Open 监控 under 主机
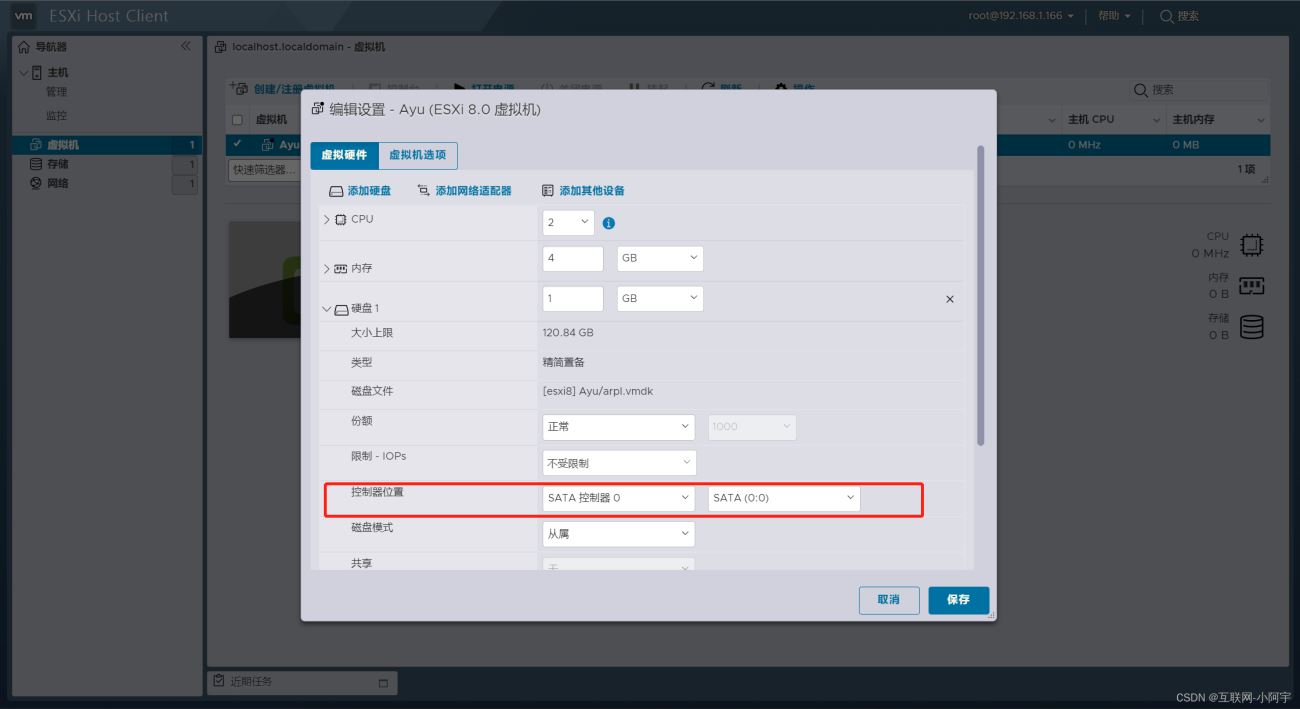The width and height of the screenshot is (1300, 709). coord(56,116)
